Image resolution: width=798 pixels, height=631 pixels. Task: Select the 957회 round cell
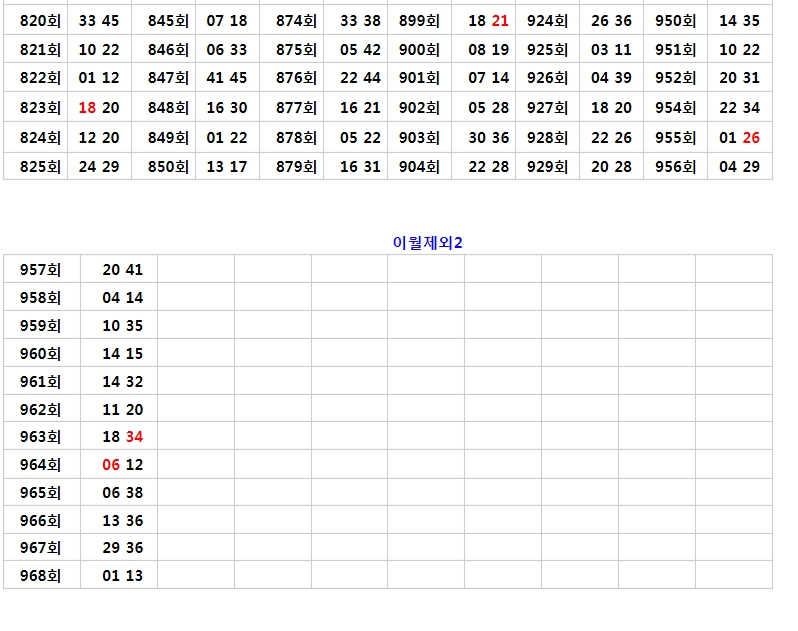41,269
